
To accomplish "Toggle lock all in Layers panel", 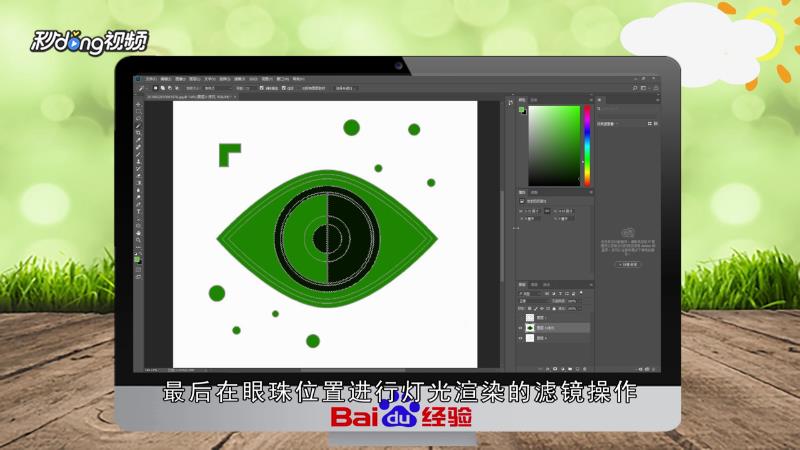I will (x=554, y=308).
